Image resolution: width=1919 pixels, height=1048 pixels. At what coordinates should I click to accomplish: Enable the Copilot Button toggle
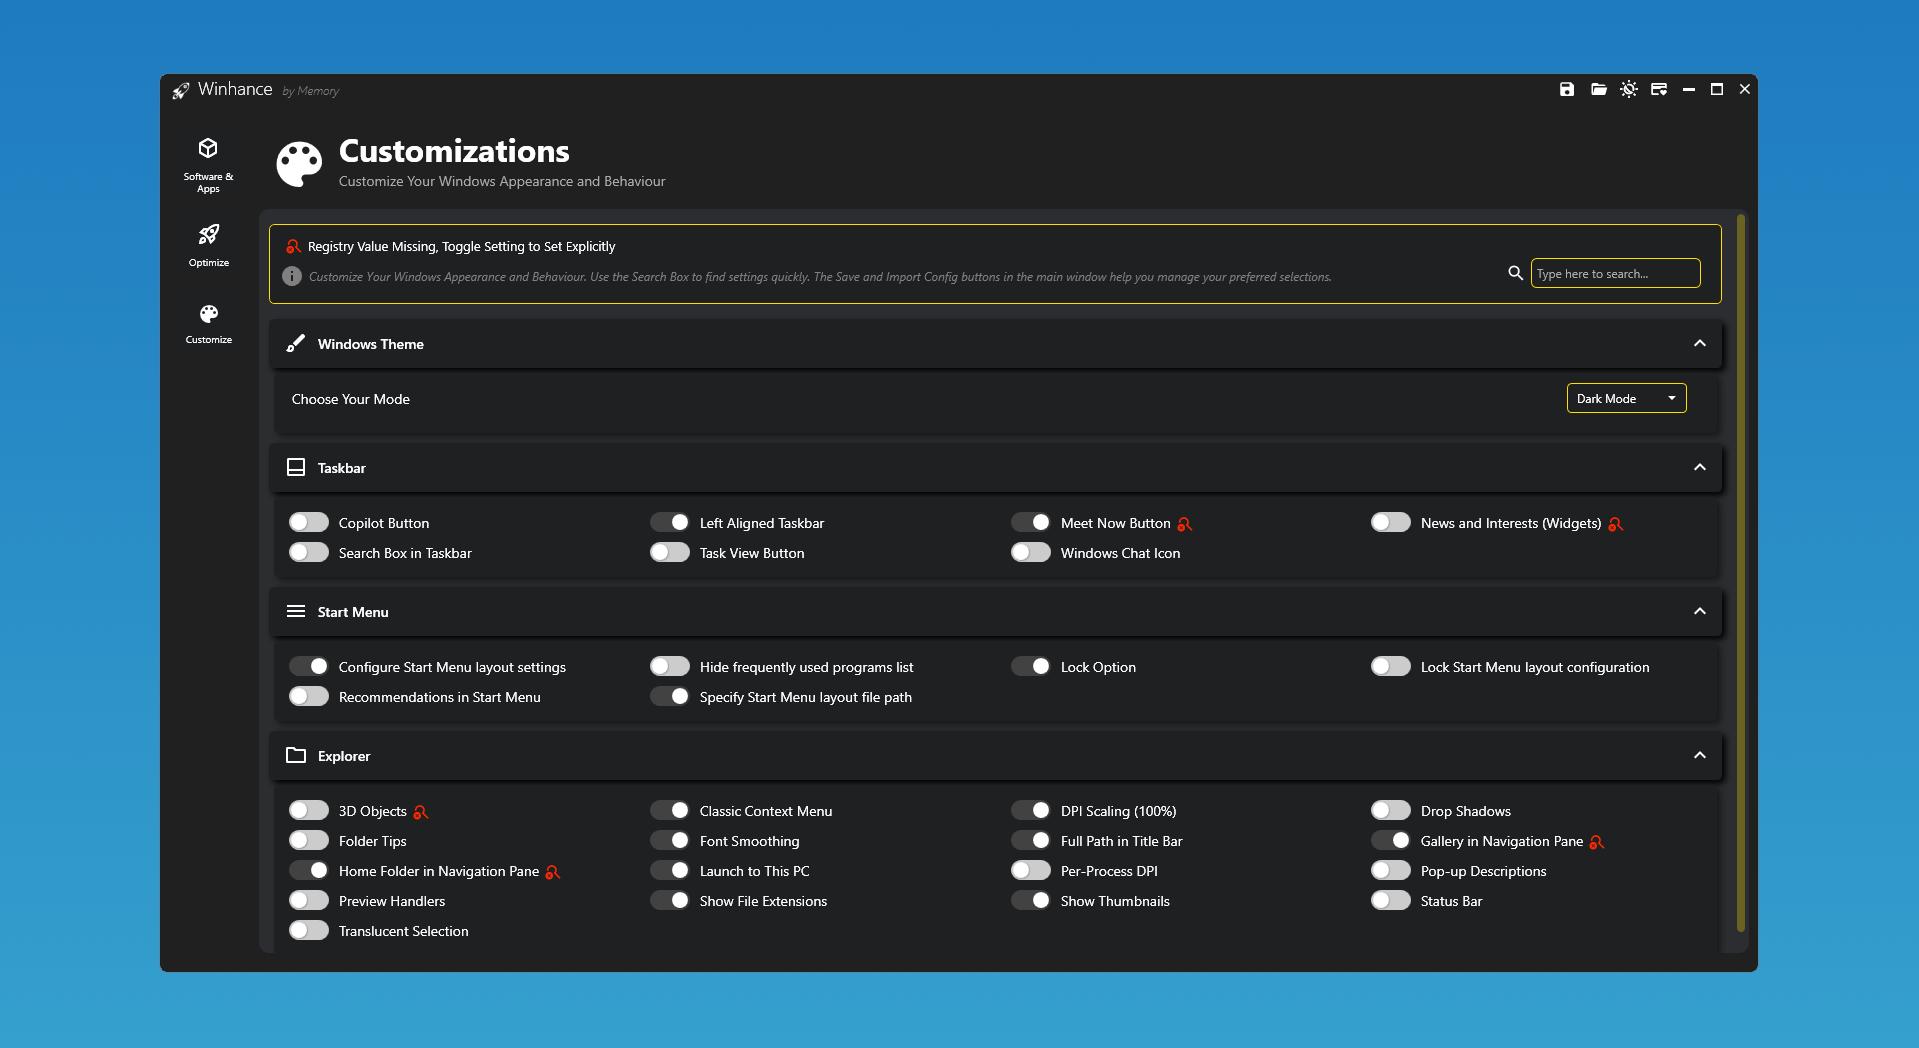pos(309,523)
